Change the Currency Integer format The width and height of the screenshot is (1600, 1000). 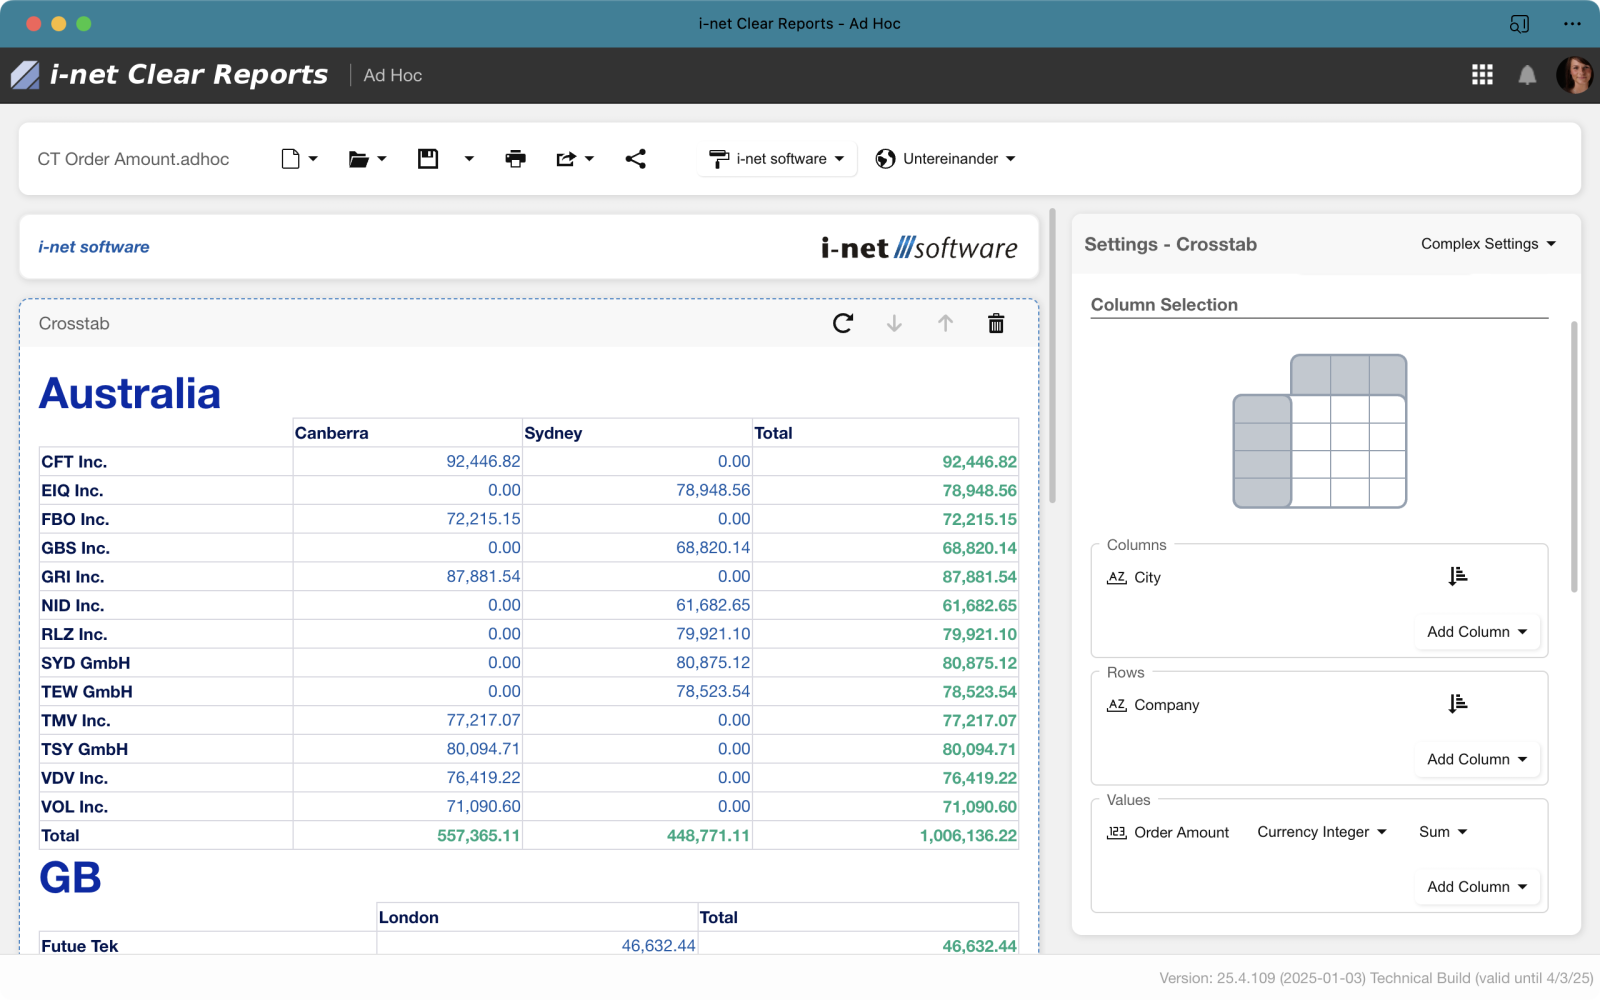click(x=1321, y=831)
